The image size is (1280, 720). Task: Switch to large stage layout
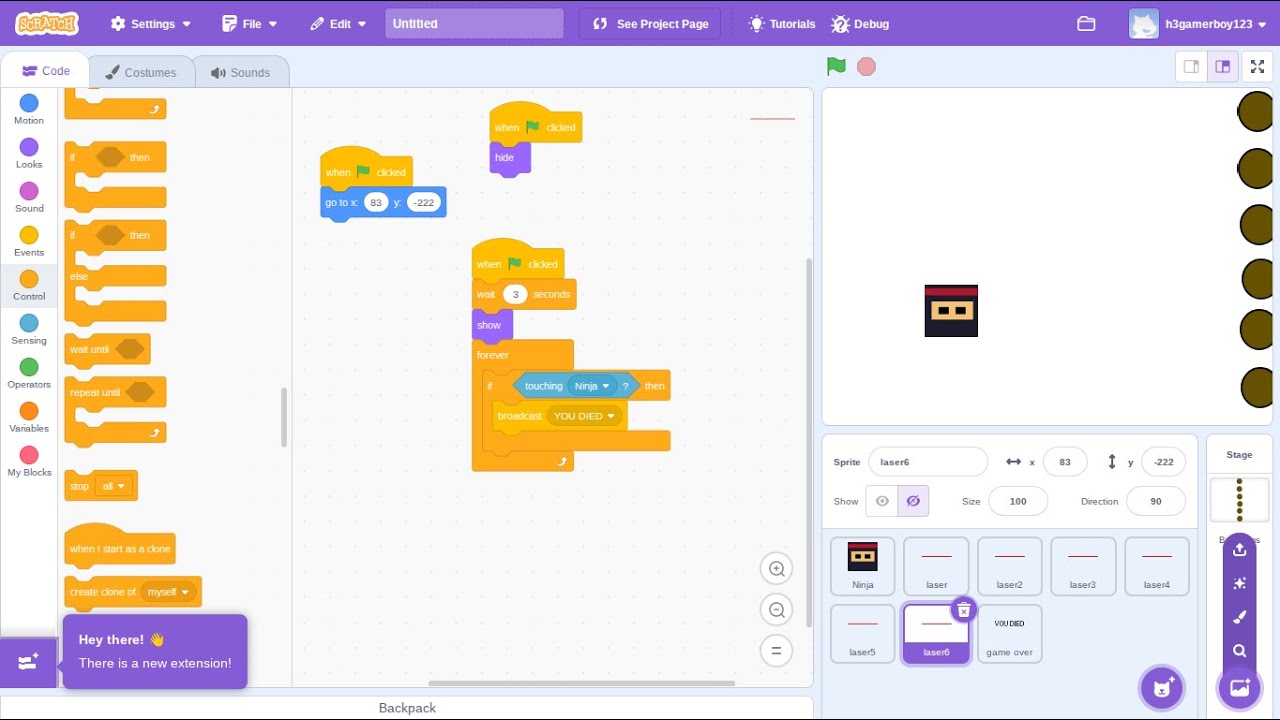coord(1222,67)
